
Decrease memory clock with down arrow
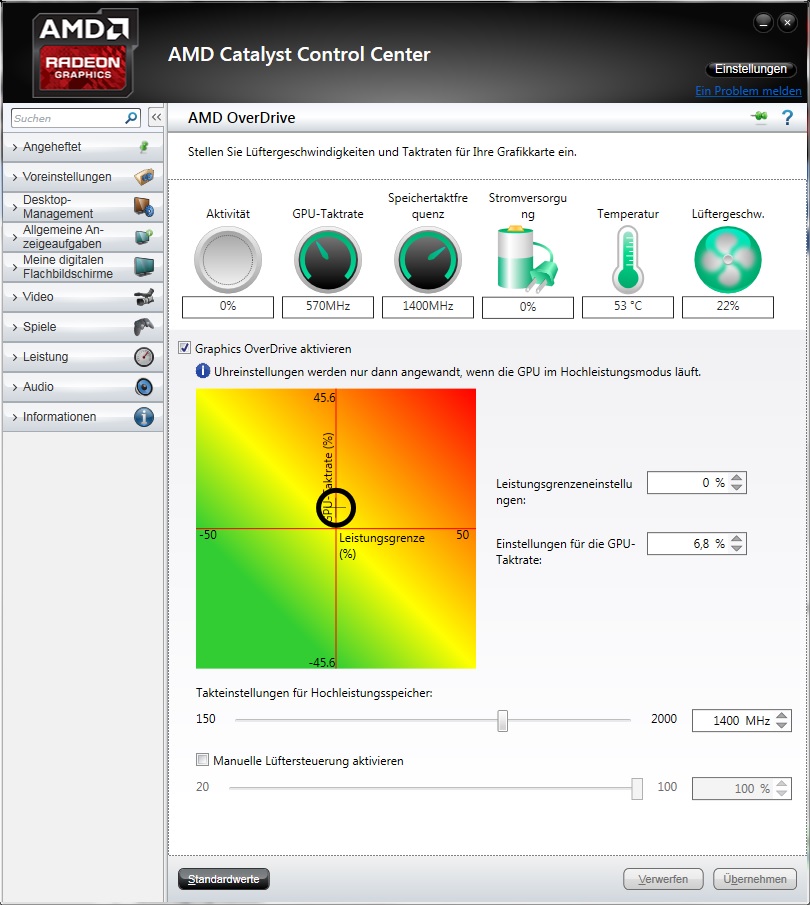(782, 725)
